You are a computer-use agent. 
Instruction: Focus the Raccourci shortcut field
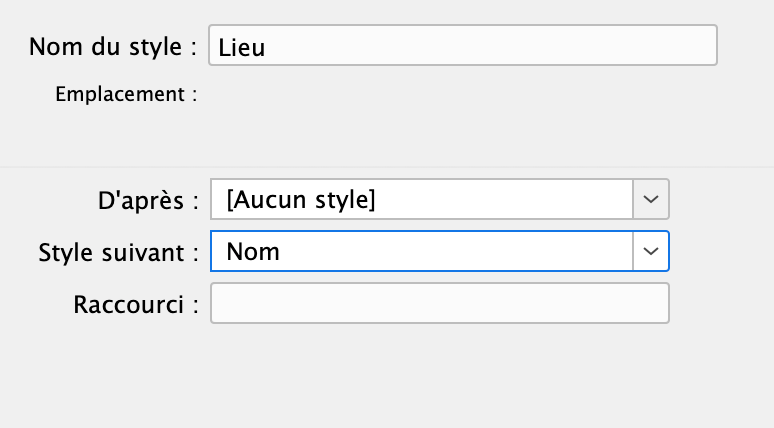pos(439,304)
